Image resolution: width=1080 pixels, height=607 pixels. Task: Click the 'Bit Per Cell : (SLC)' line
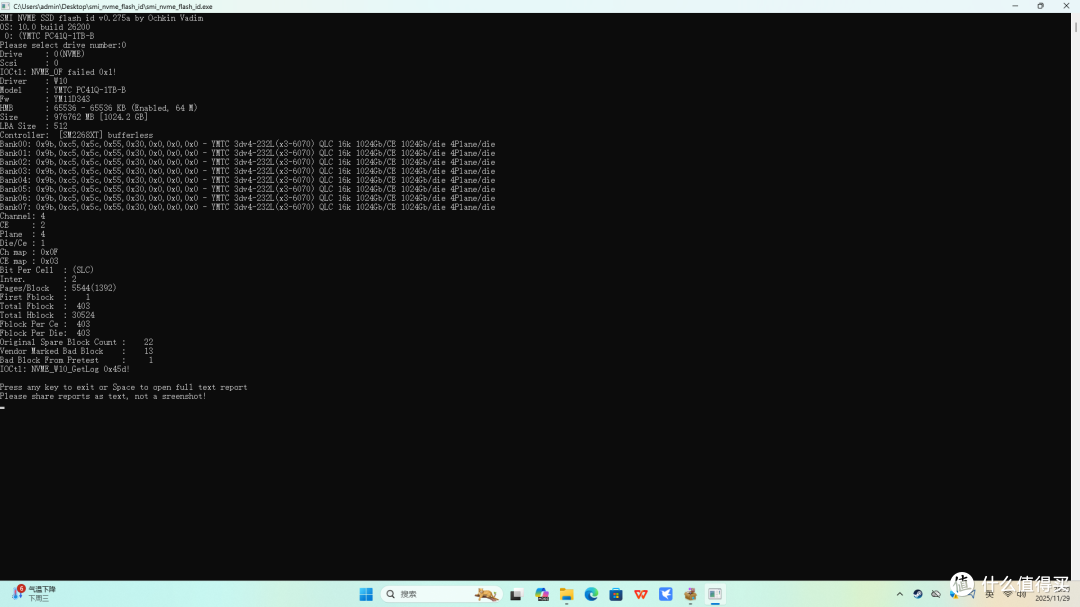pos(47,270)
